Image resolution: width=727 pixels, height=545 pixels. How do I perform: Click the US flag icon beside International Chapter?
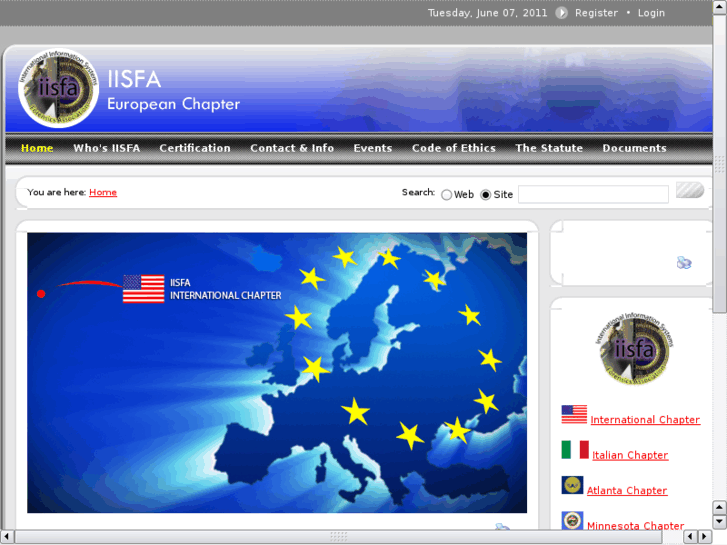point(574,414)
